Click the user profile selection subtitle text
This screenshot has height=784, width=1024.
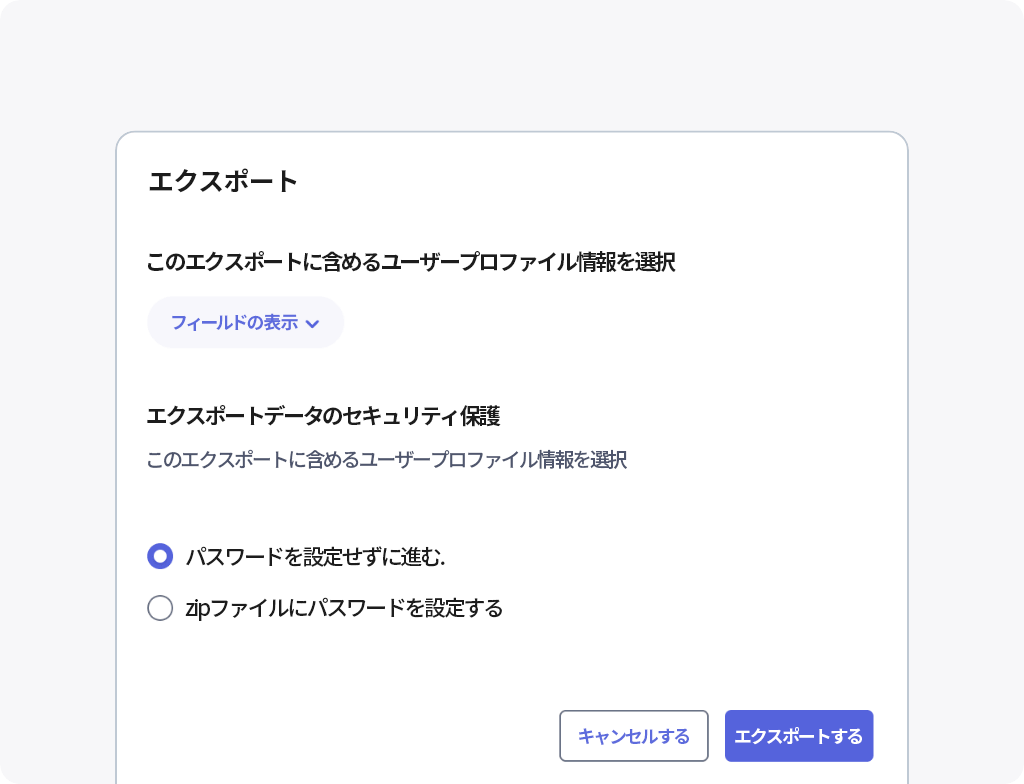(386, 460)
